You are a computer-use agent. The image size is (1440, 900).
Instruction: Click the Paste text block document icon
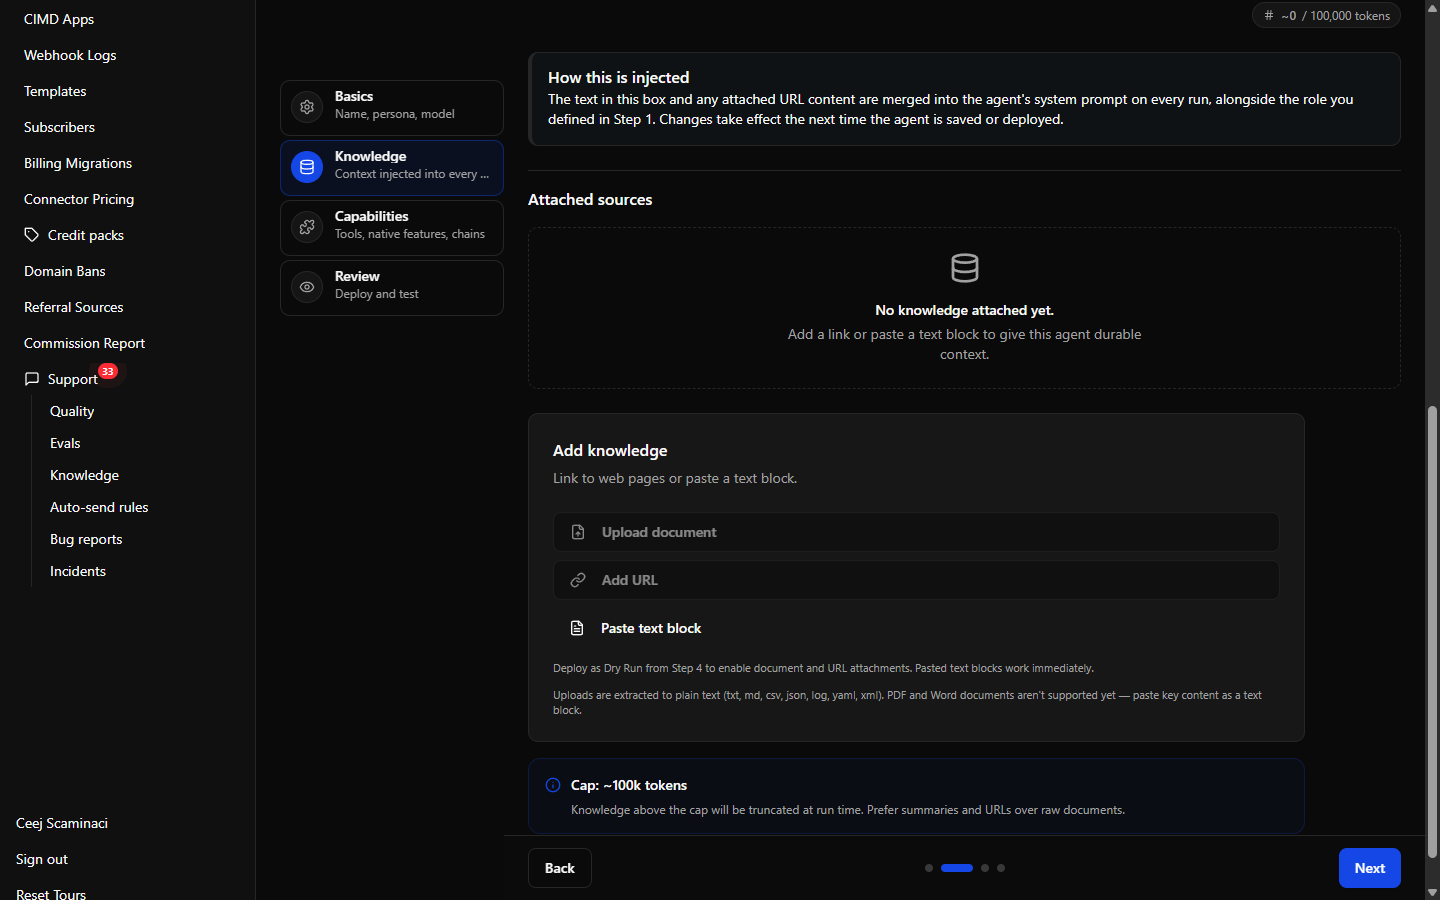577,628
